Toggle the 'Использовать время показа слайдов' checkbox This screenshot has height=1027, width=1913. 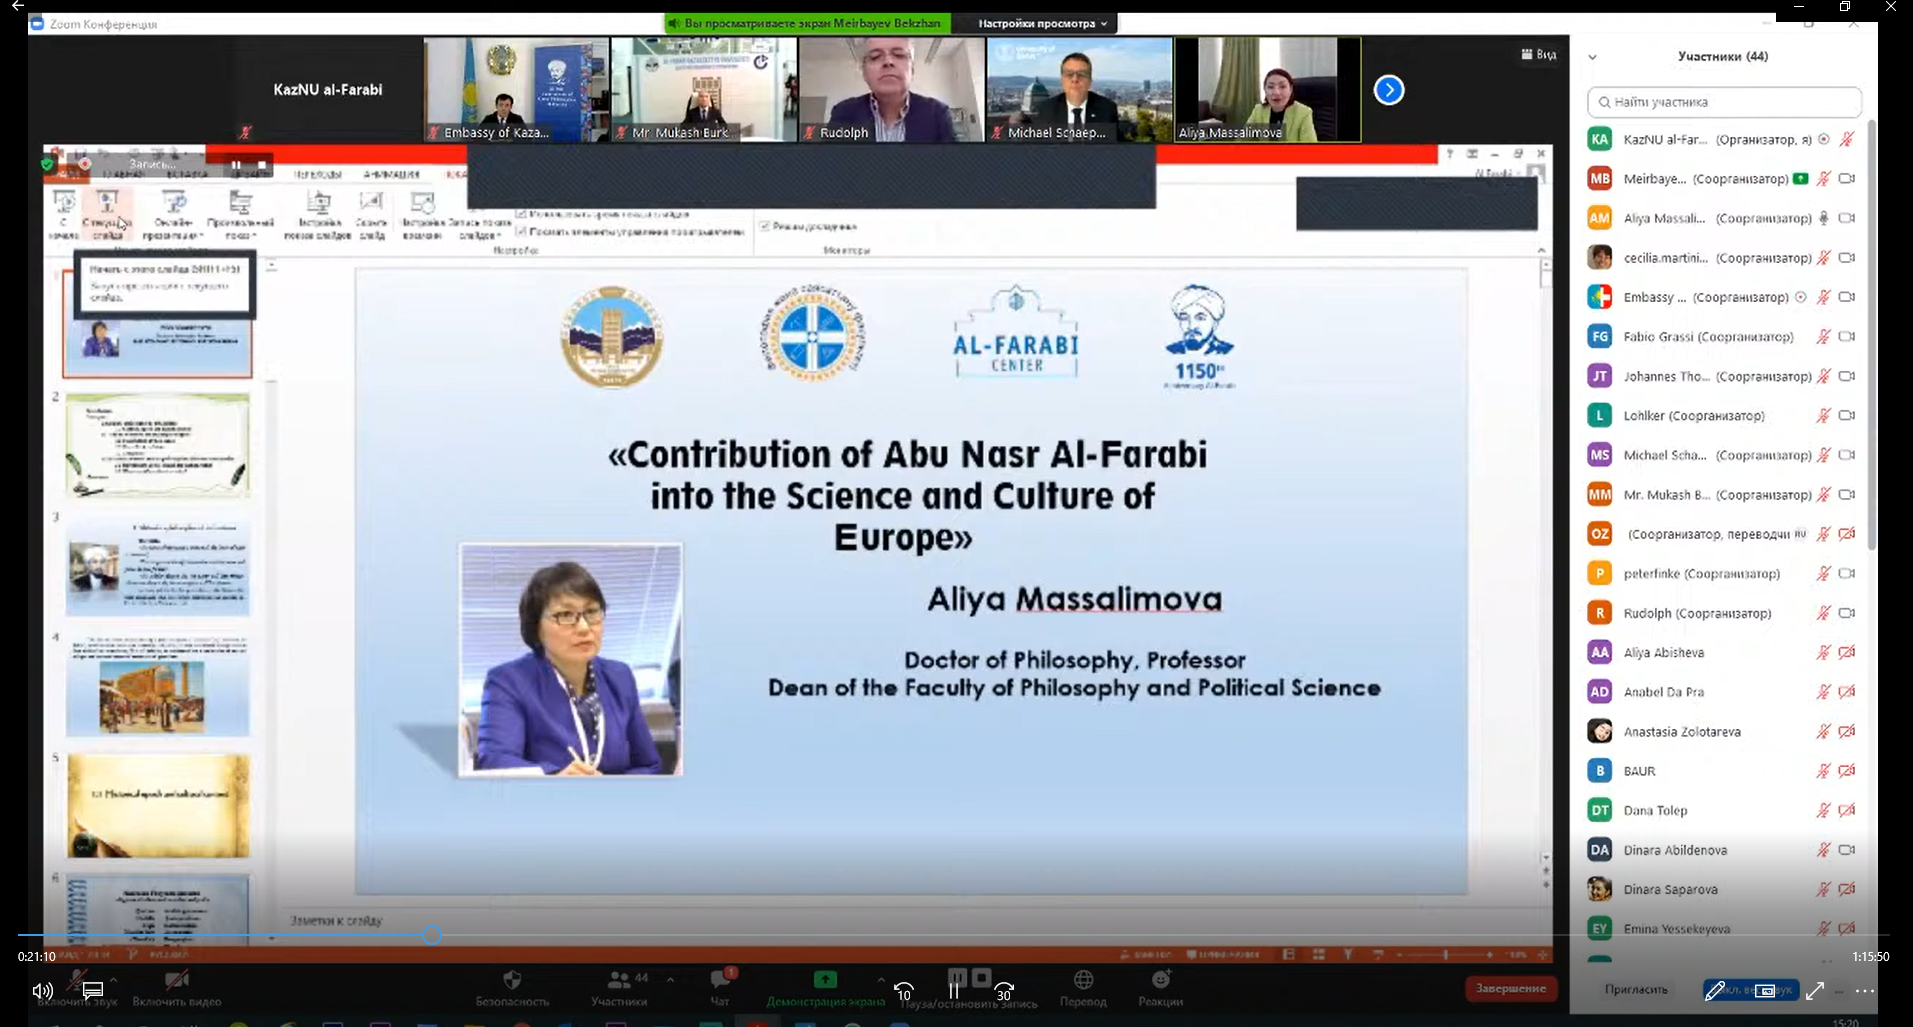(521, 213)
